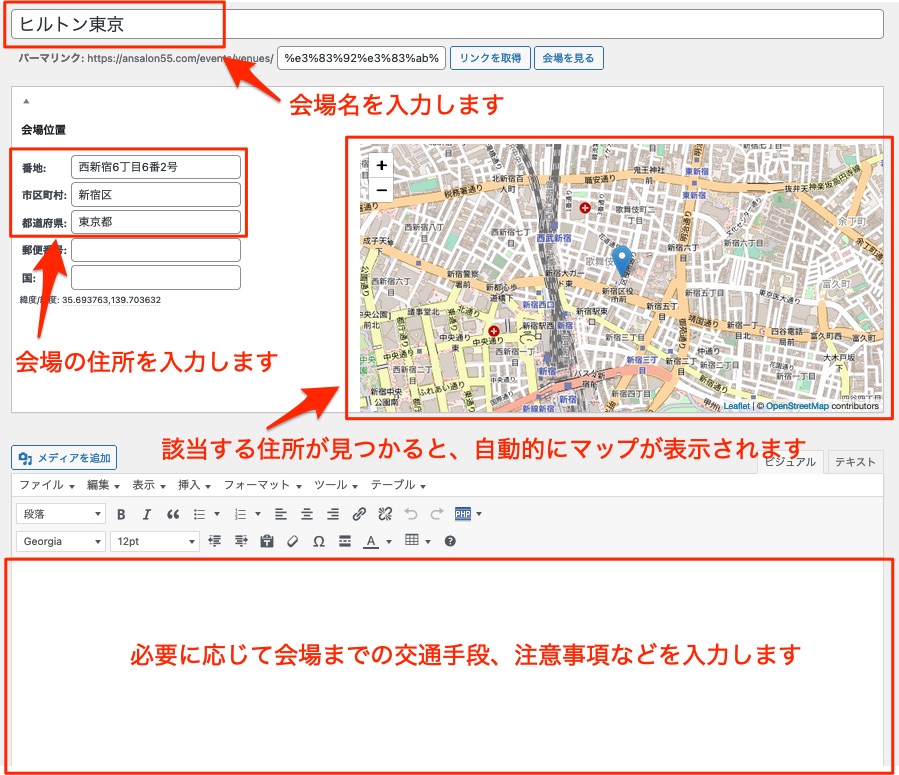Zoom in on the map
This screenshot has width=899, height=775.
[381, 165]
